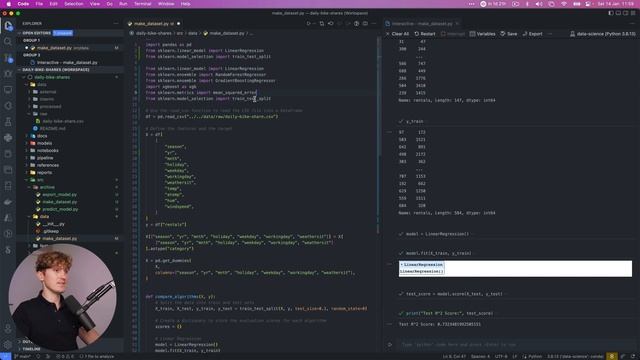Open Source Control view in activity bar

point(8,58)
